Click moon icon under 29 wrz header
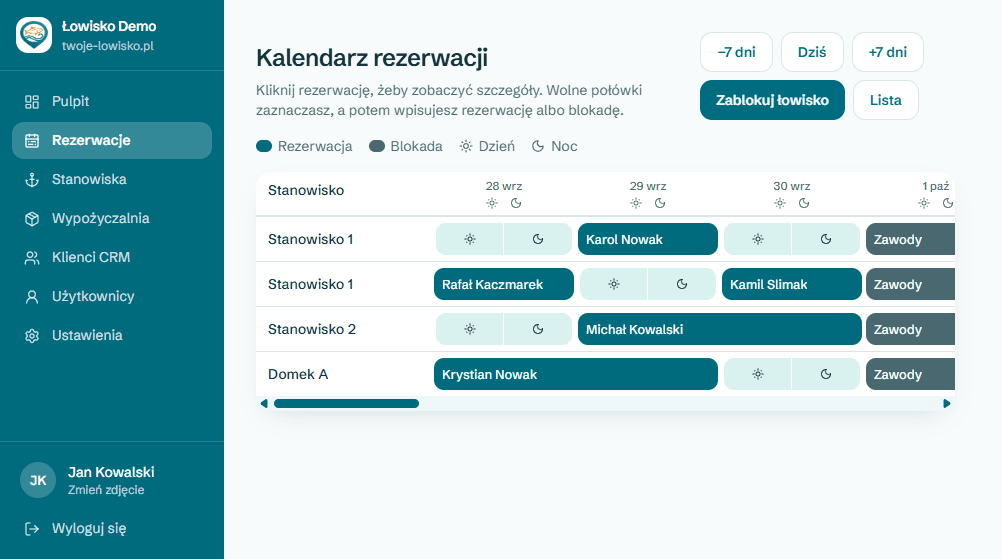The width and height of the screenshot is (1002, 559). (660, 203)
